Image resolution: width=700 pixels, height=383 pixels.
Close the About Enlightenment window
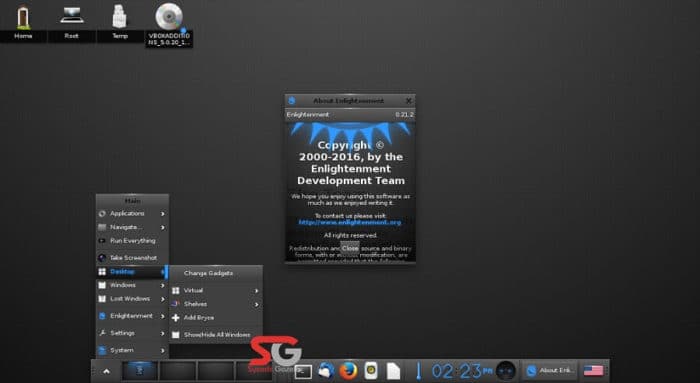coord(408,101)
